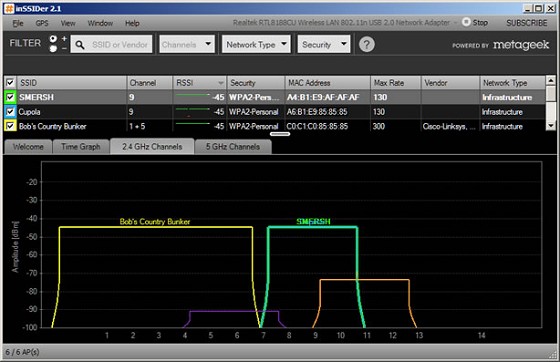Toggle the upper filter radio button
The width and height of the screenshot is (560, 362).
click(53, 39)
